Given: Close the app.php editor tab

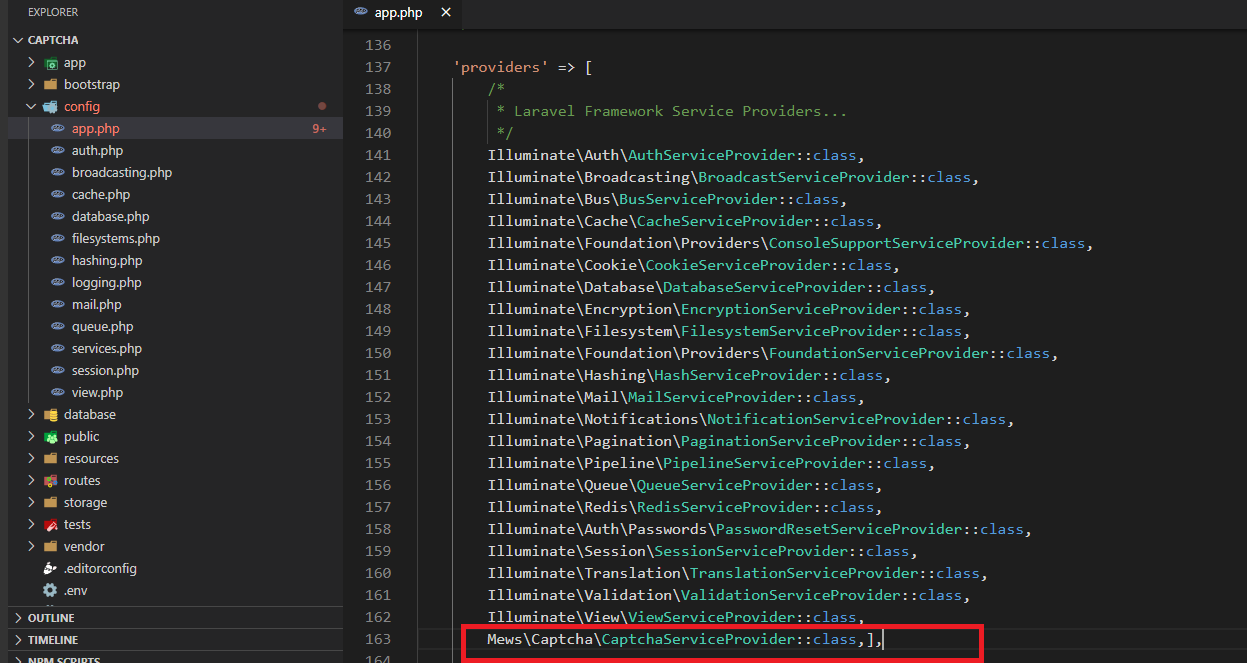Looking at the screenshot, I should tap(446, 13).
